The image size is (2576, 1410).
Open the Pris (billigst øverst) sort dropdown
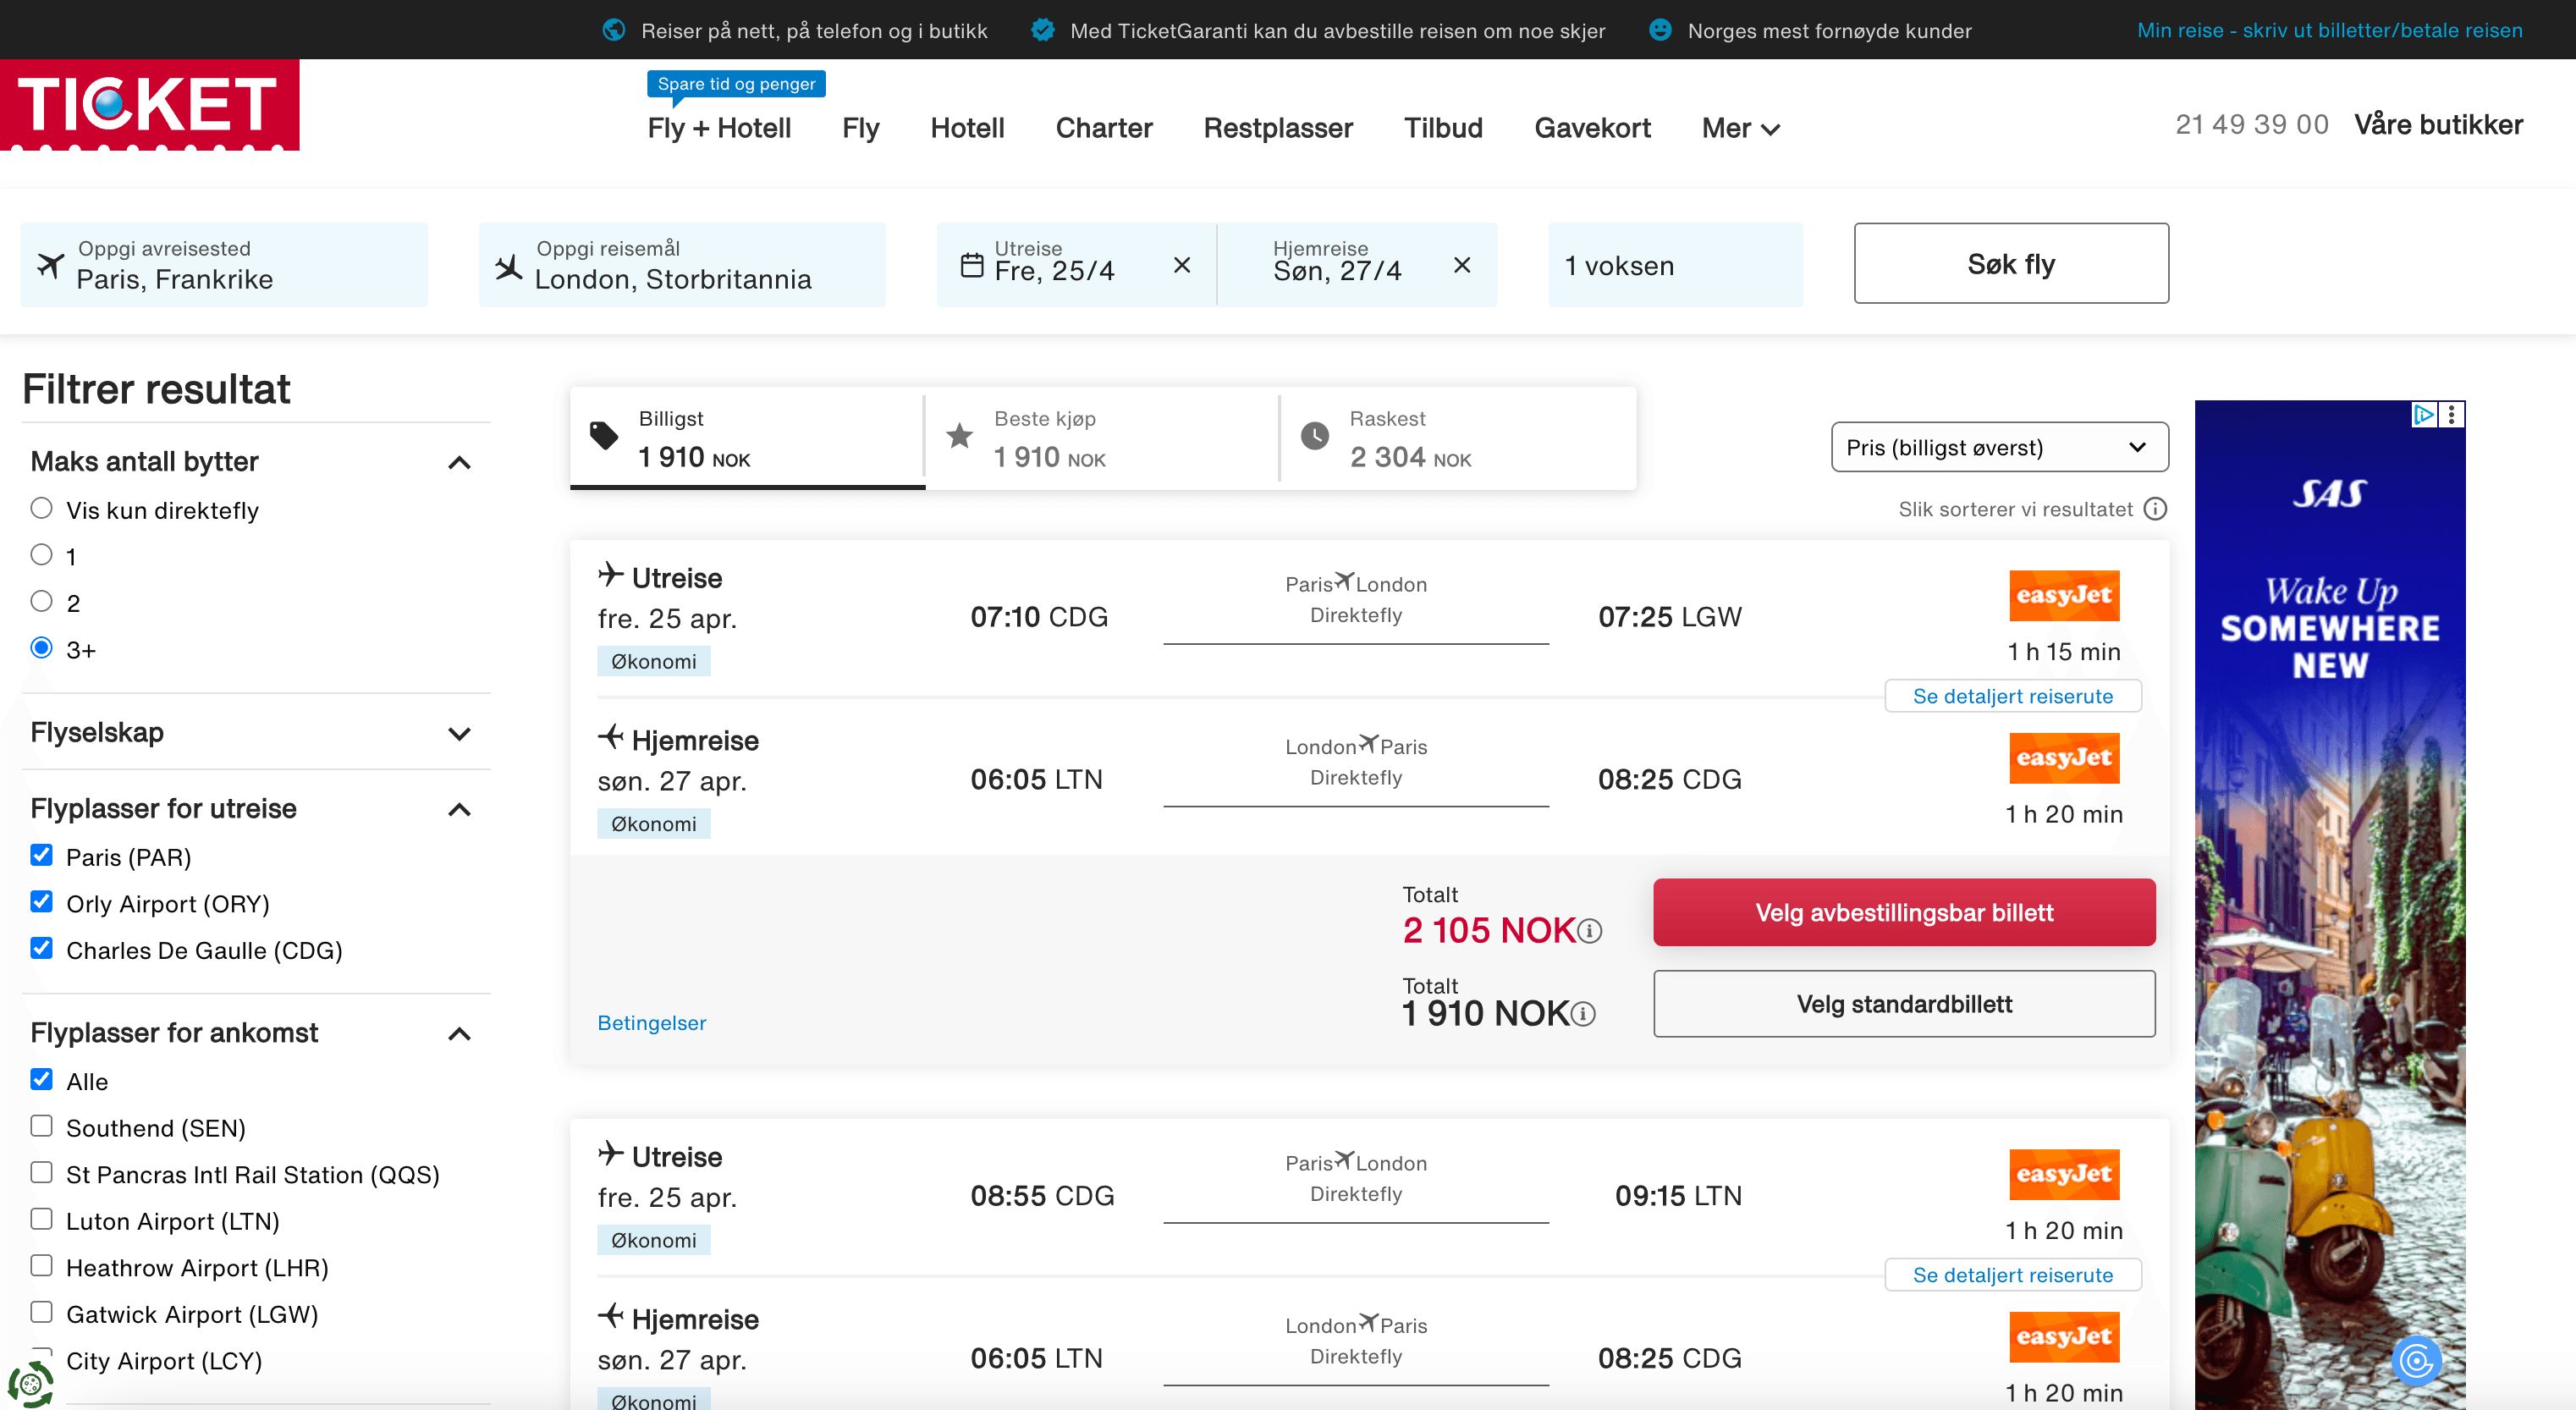[x=1999, y=447]
